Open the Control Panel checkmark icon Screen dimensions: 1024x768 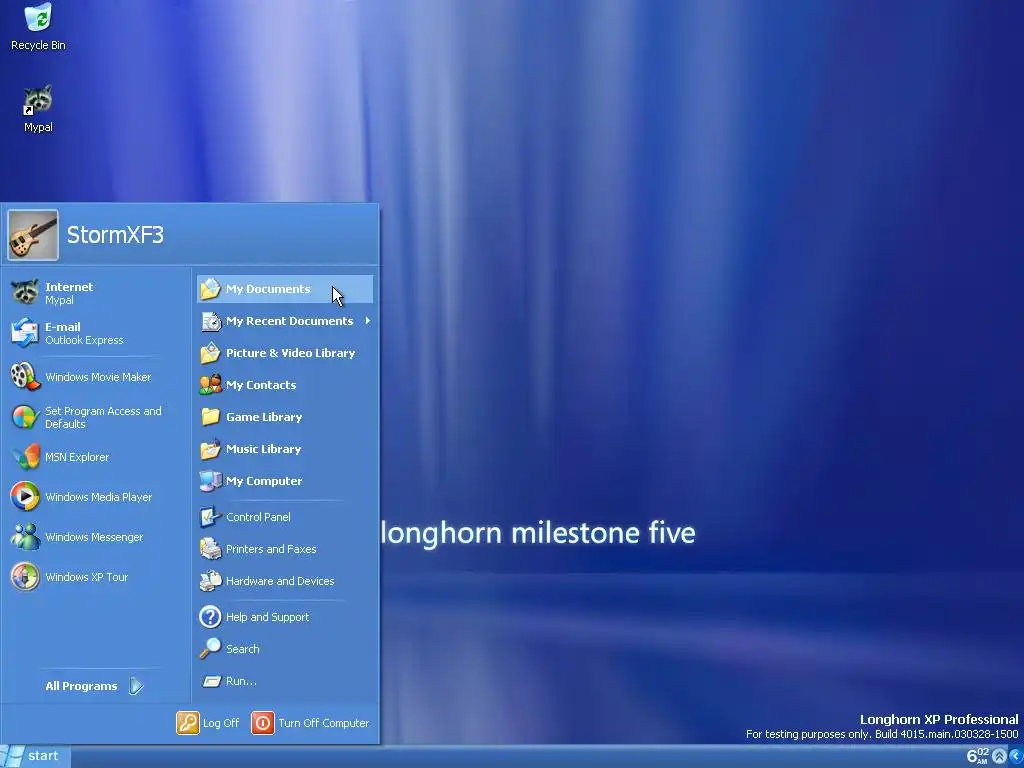210,517
